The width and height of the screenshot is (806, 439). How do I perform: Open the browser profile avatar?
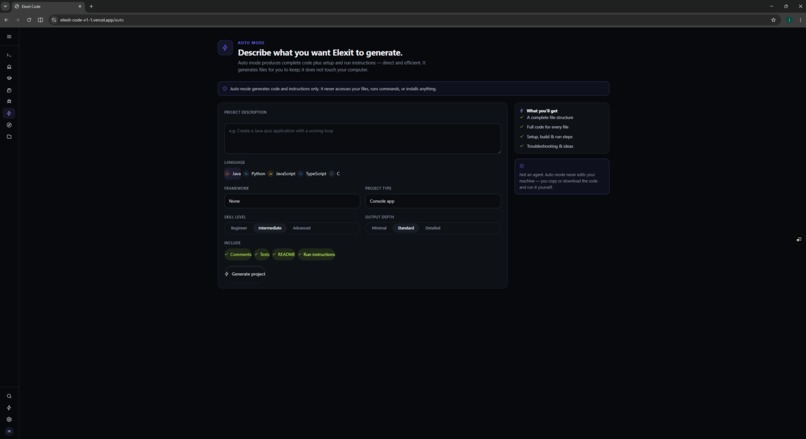[789, 20]
